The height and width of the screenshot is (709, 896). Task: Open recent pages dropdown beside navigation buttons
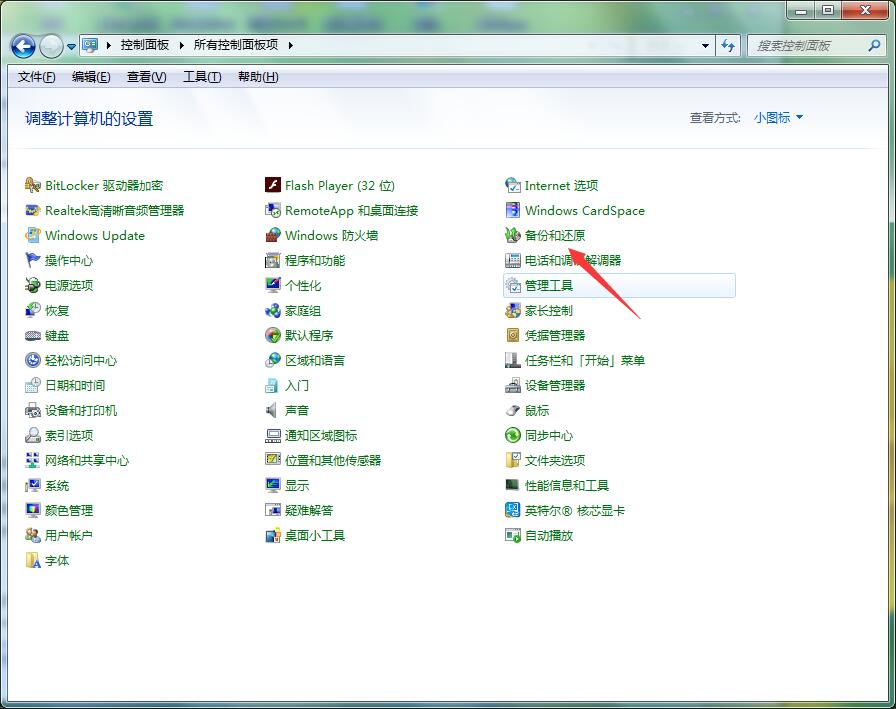coord(71,46)
